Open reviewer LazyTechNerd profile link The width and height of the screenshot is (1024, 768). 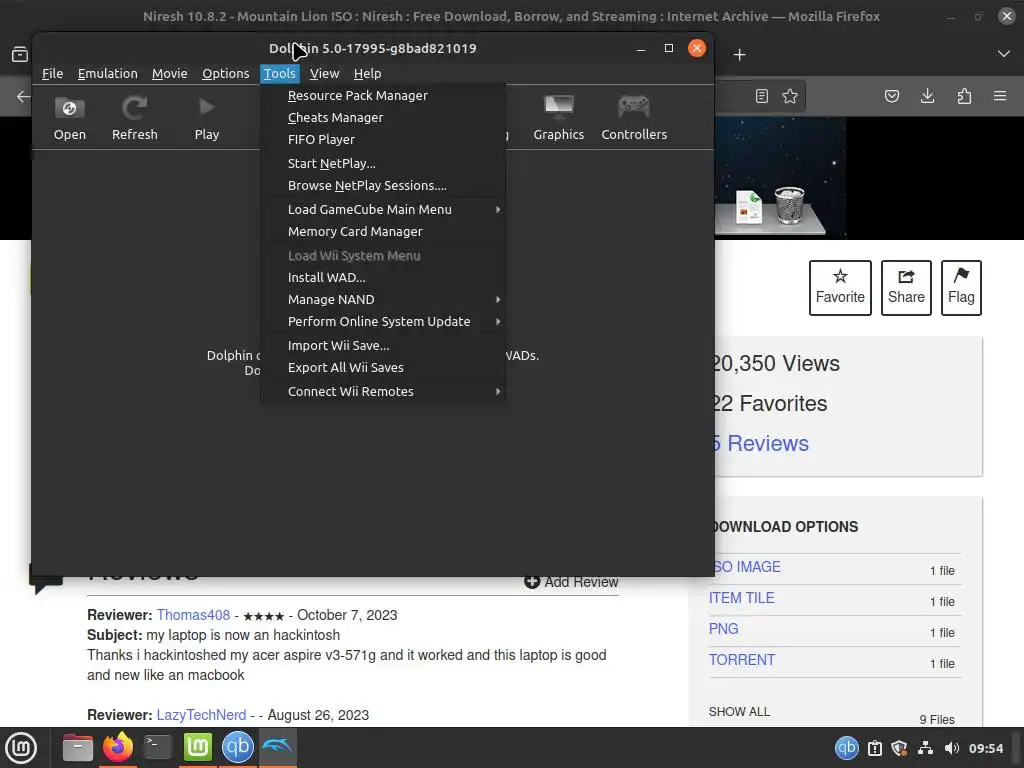201,715
